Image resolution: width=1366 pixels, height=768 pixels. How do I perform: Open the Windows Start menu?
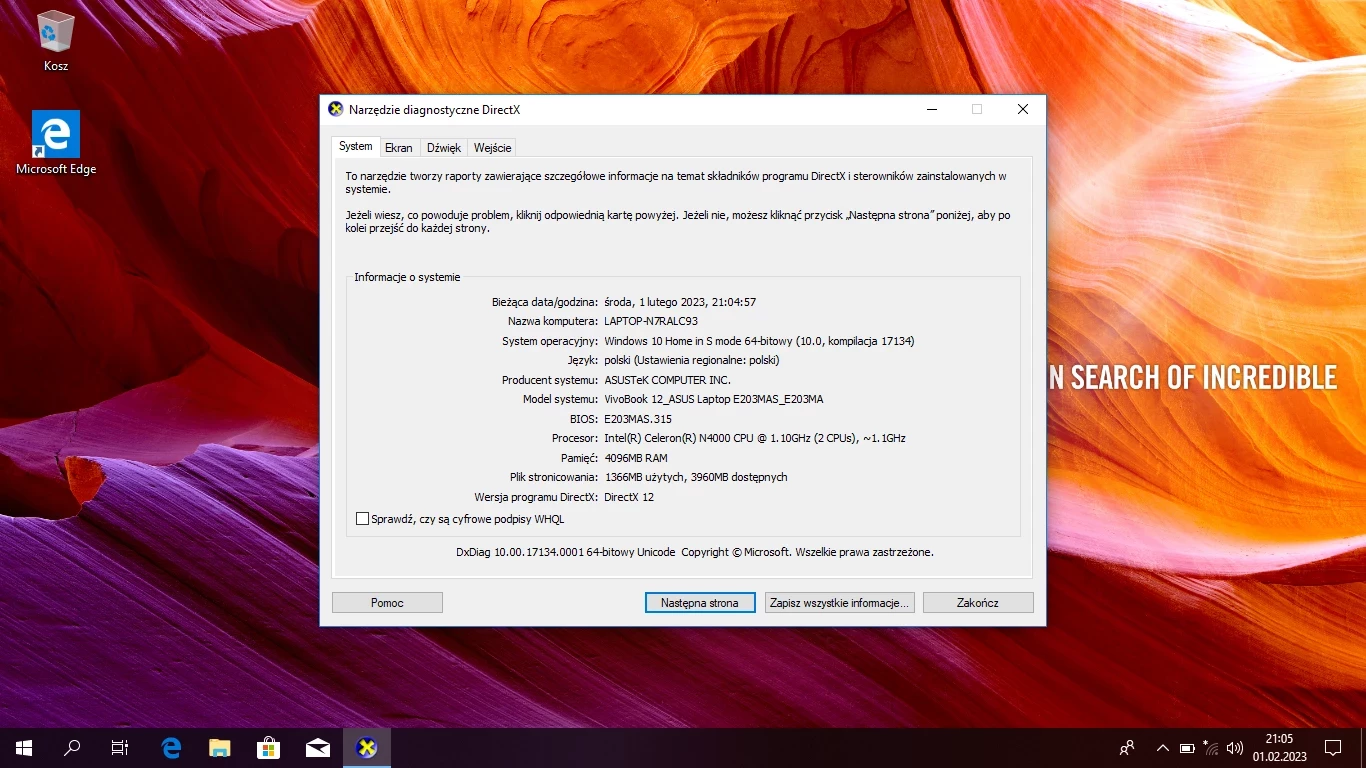24,747
